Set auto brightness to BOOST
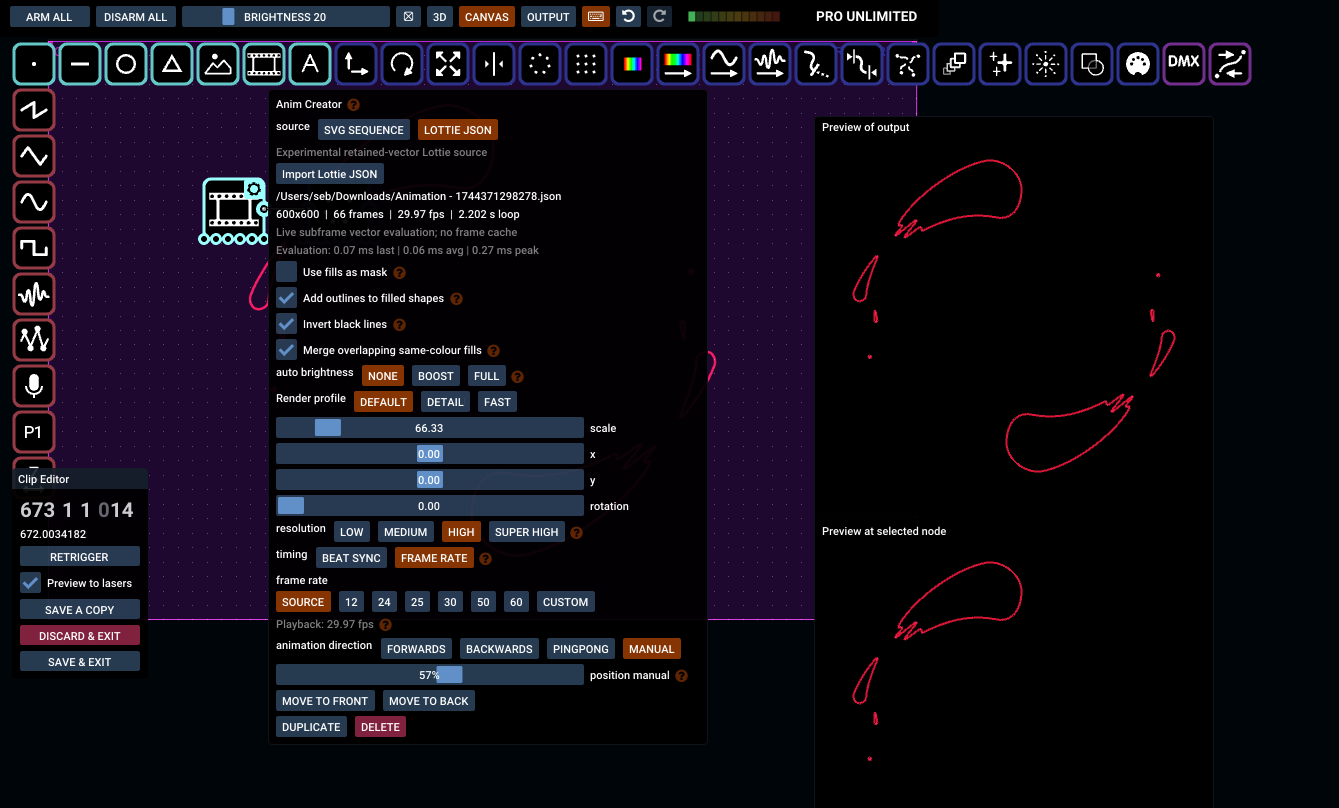The width and height of the screenshot is (1339, 808). tap(436, 376)
